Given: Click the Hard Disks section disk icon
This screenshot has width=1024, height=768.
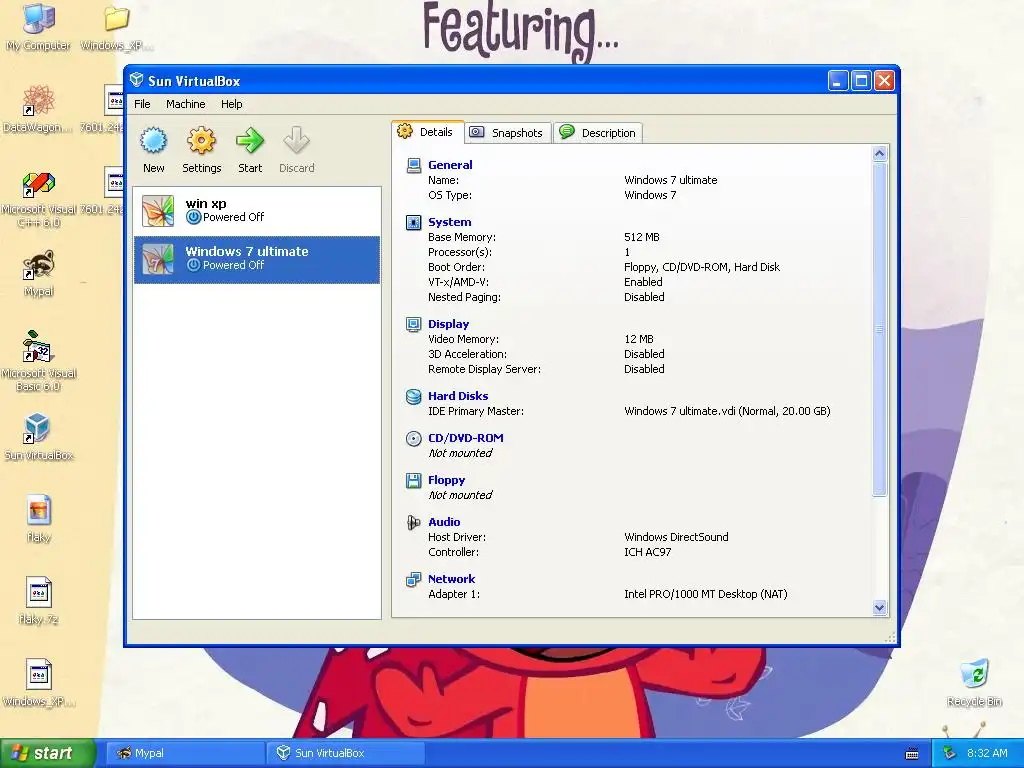Looking at the screenshot, I should [413, 396].
